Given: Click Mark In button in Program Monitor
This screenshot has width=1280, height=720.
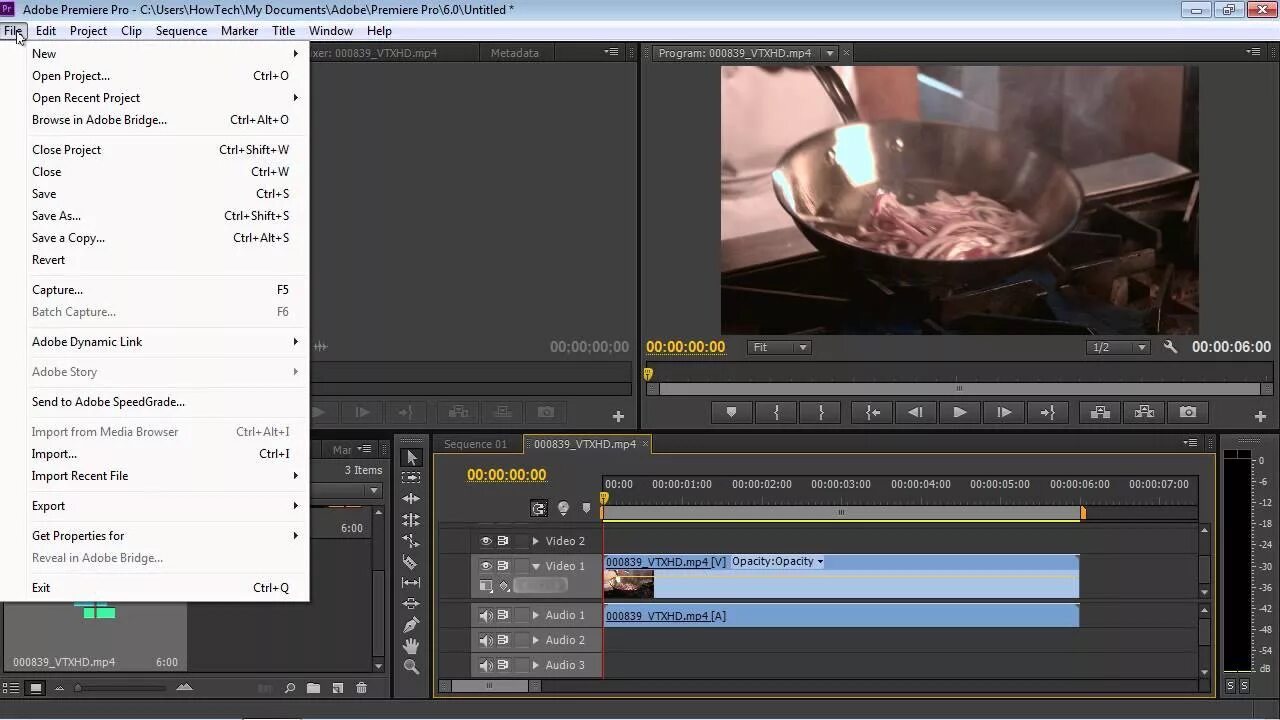Looking at the screenshot, I should tap(776, 412).
